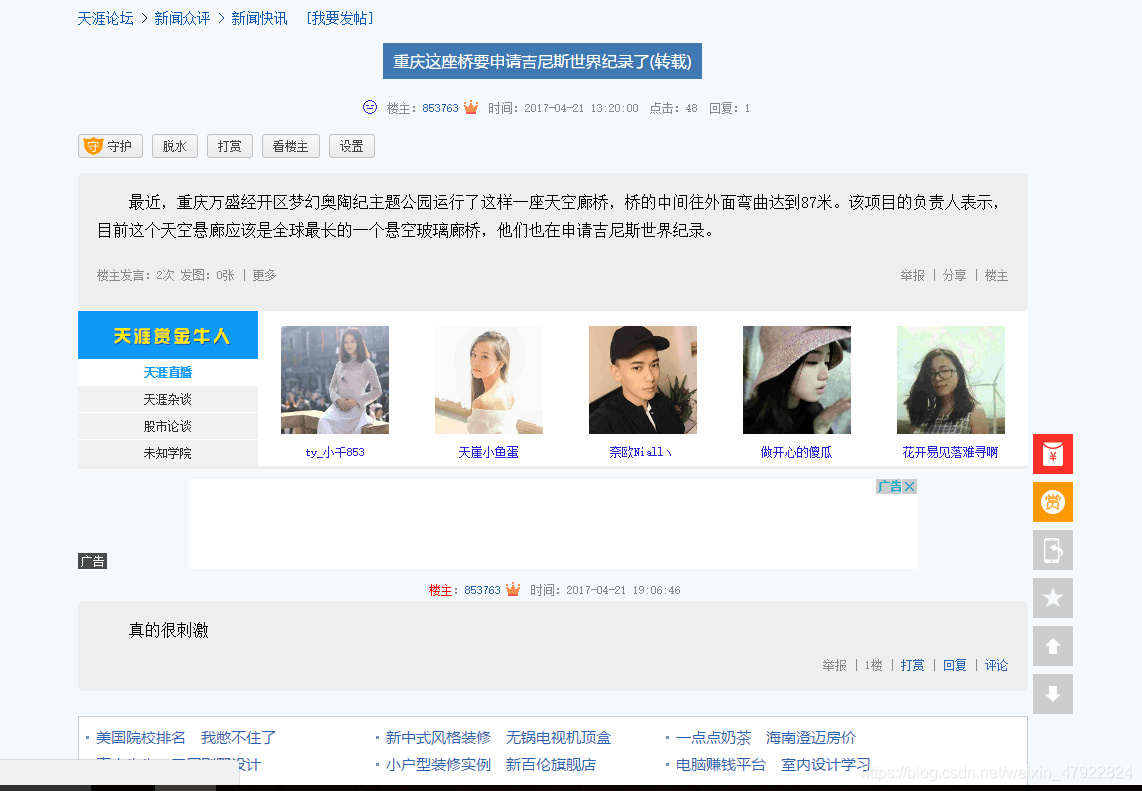1142x791 pixels.
Task: Click the post title 重庆这座桥要申请吉尼斯世界纪录了
Action: [543, 61]
